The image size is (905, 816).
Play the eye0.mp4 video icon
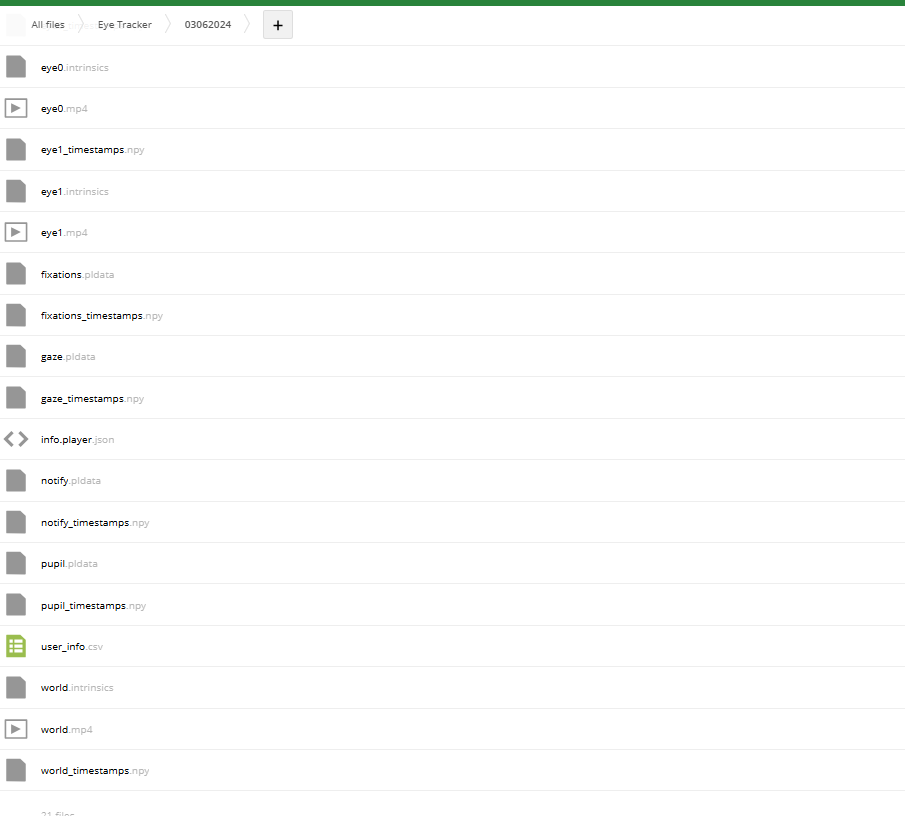[x=16, y=108]
